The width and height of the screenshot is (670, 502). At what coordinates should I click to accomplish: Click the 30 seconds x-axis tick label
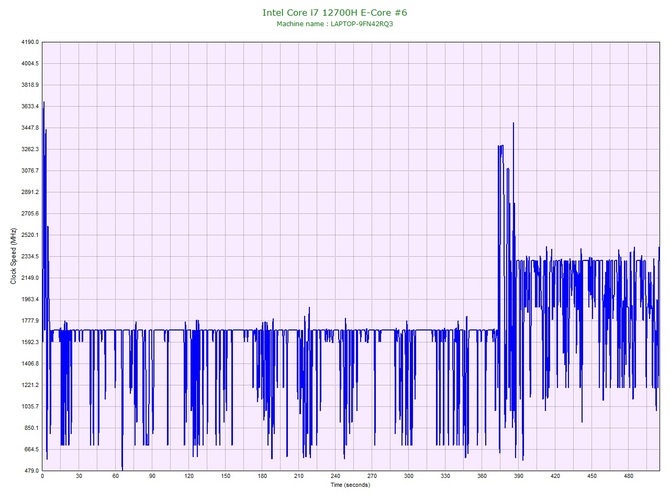point(79,476)
